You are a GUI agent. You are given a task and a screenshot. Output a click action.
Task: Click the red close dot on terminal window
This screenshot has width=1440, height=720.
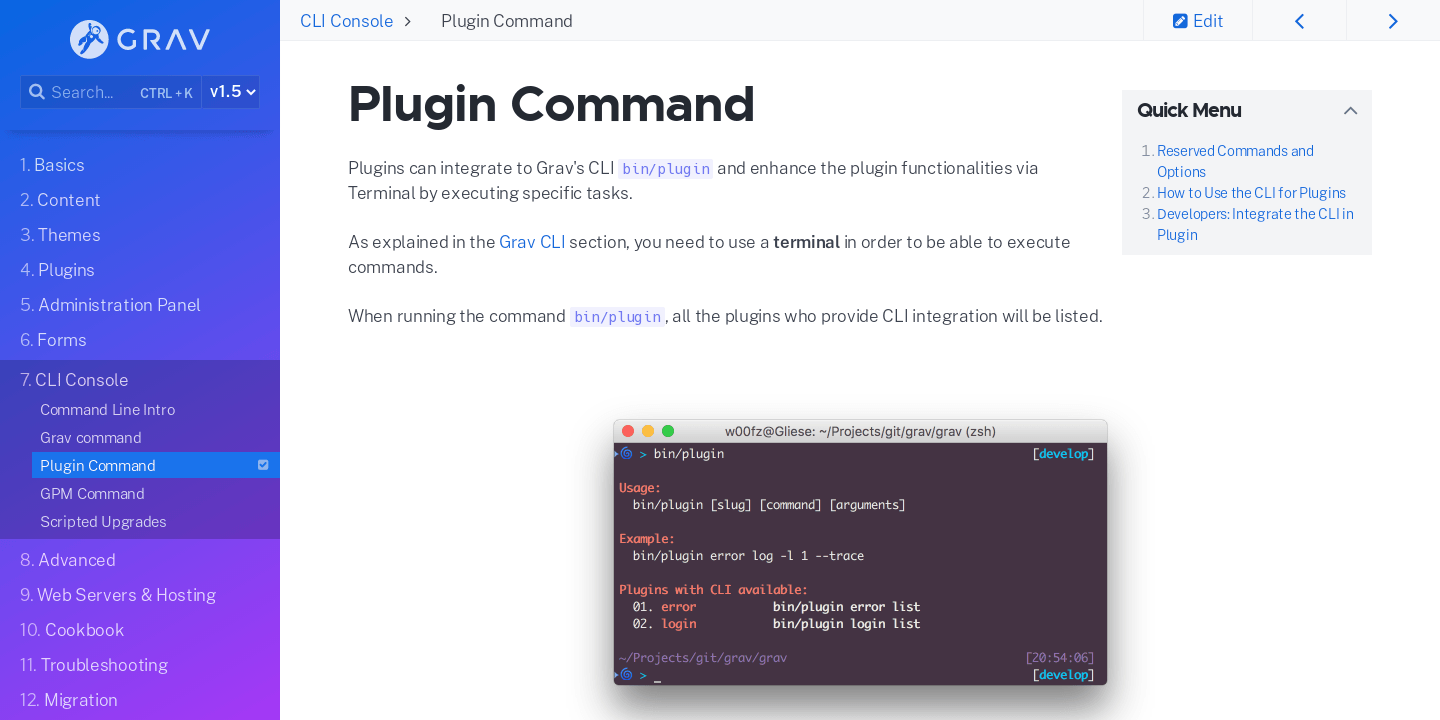628,430
